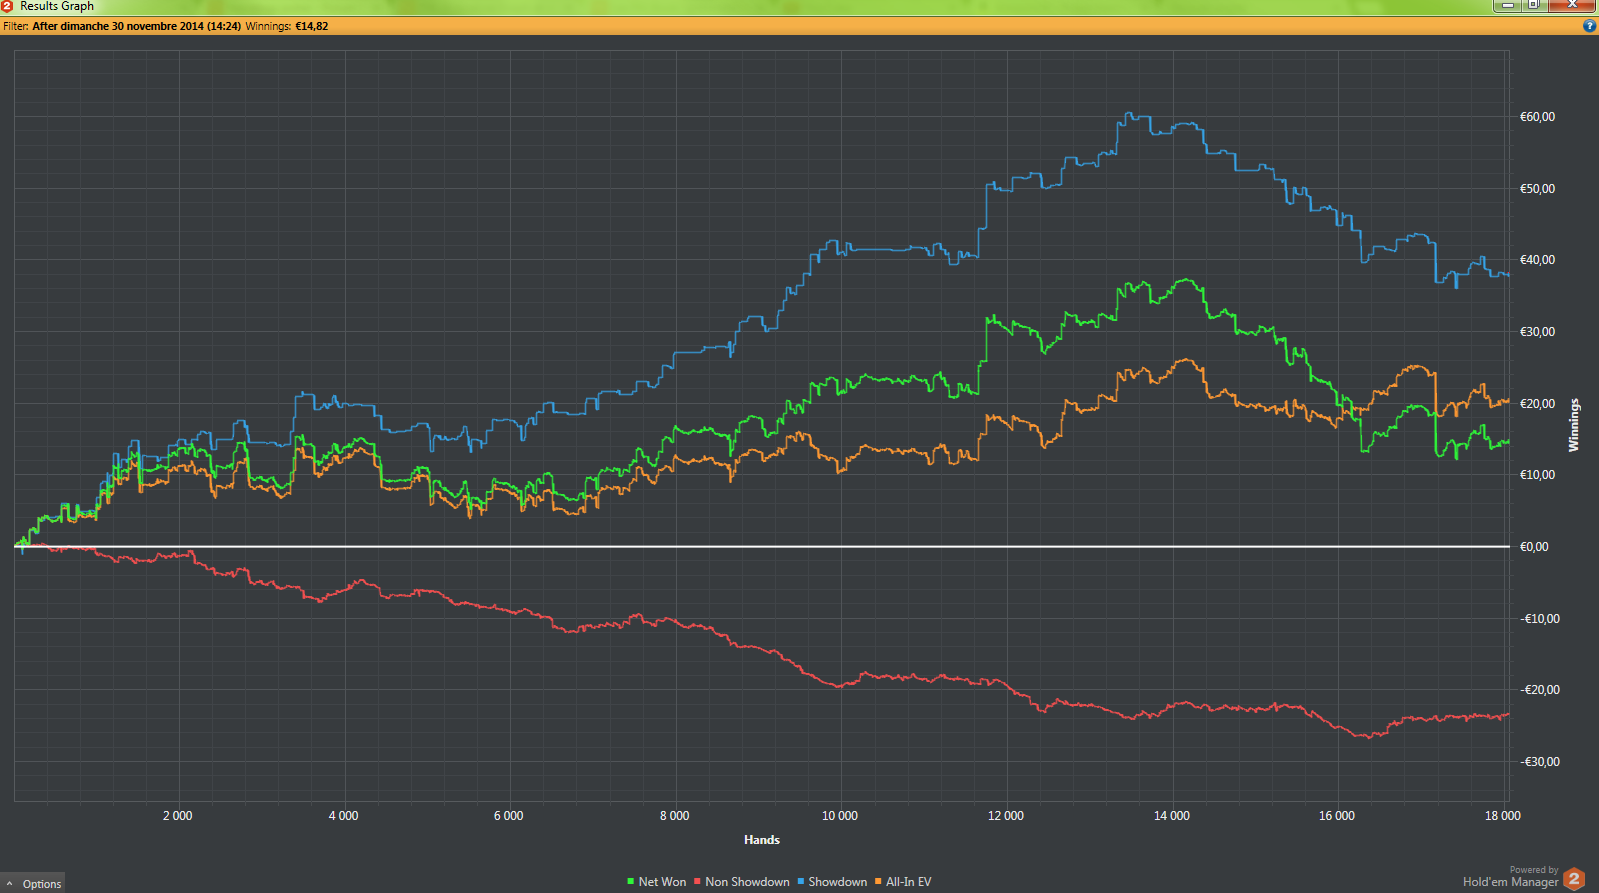Click the €50,00 axis label
Viewport: 1599px width, 893px height.
pos(1537,189)
